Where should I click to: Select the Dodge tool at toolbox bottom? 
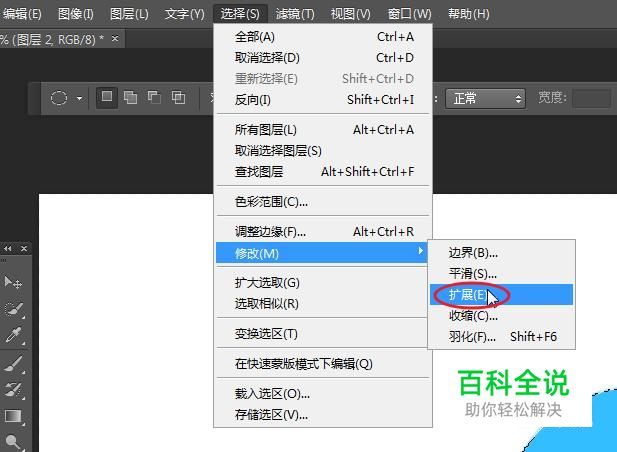(13, 442)
